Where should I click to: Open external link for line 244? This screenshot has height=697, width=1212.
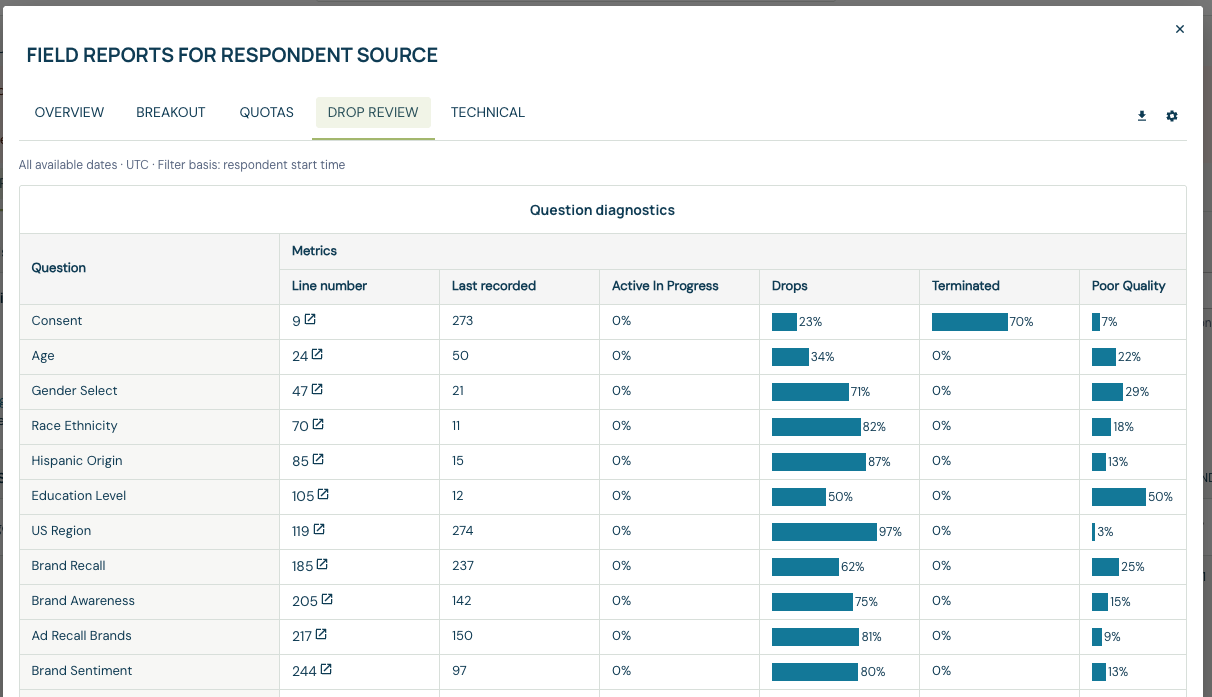click(x=326, y=670)
